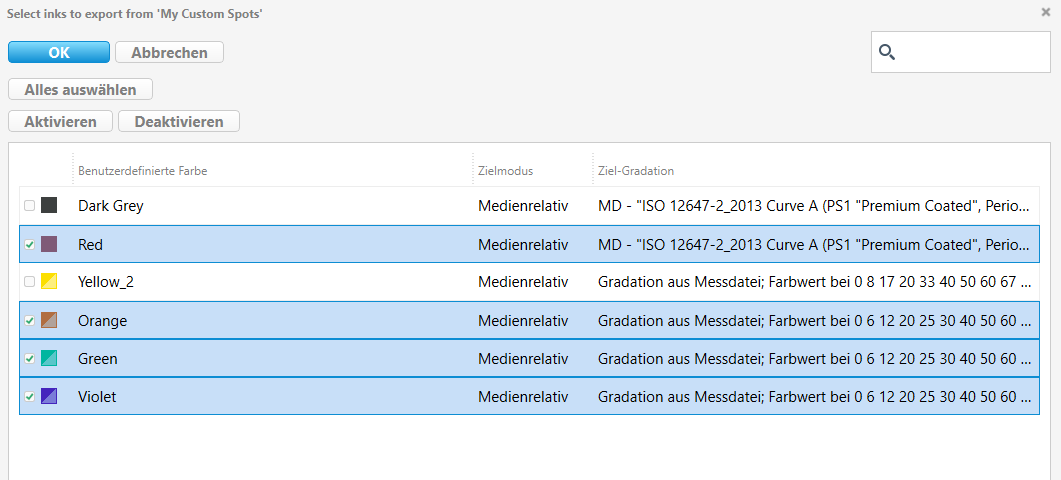This screenshot has width=1061, height=480.
Task: Enable the Dark Grey checkbox
Action: (29, 205)
